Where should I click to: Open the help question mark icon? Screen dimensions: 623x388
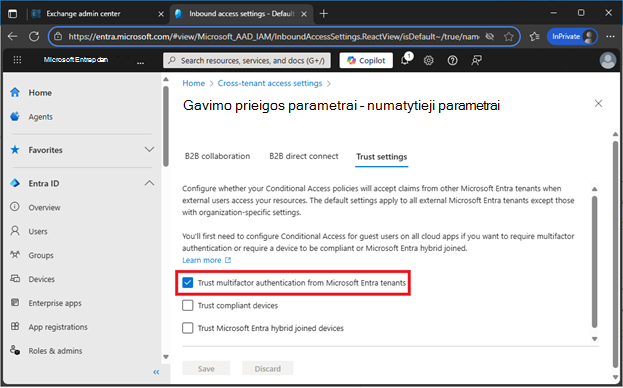point(452,60)
